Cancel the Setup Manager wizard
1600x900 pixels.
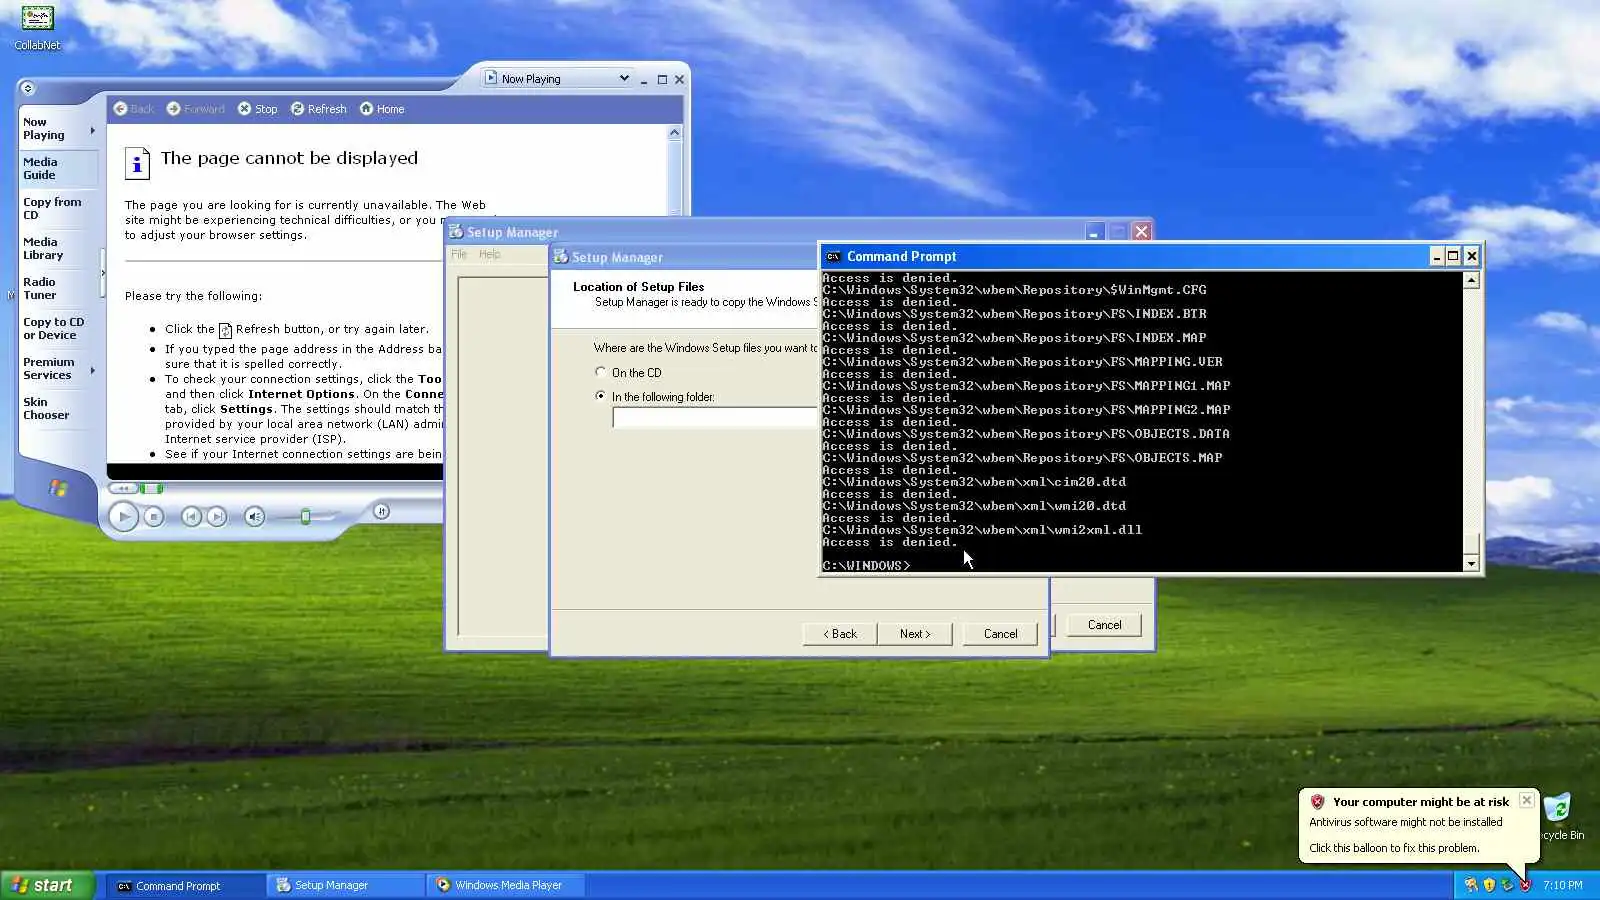point(1000,634)
